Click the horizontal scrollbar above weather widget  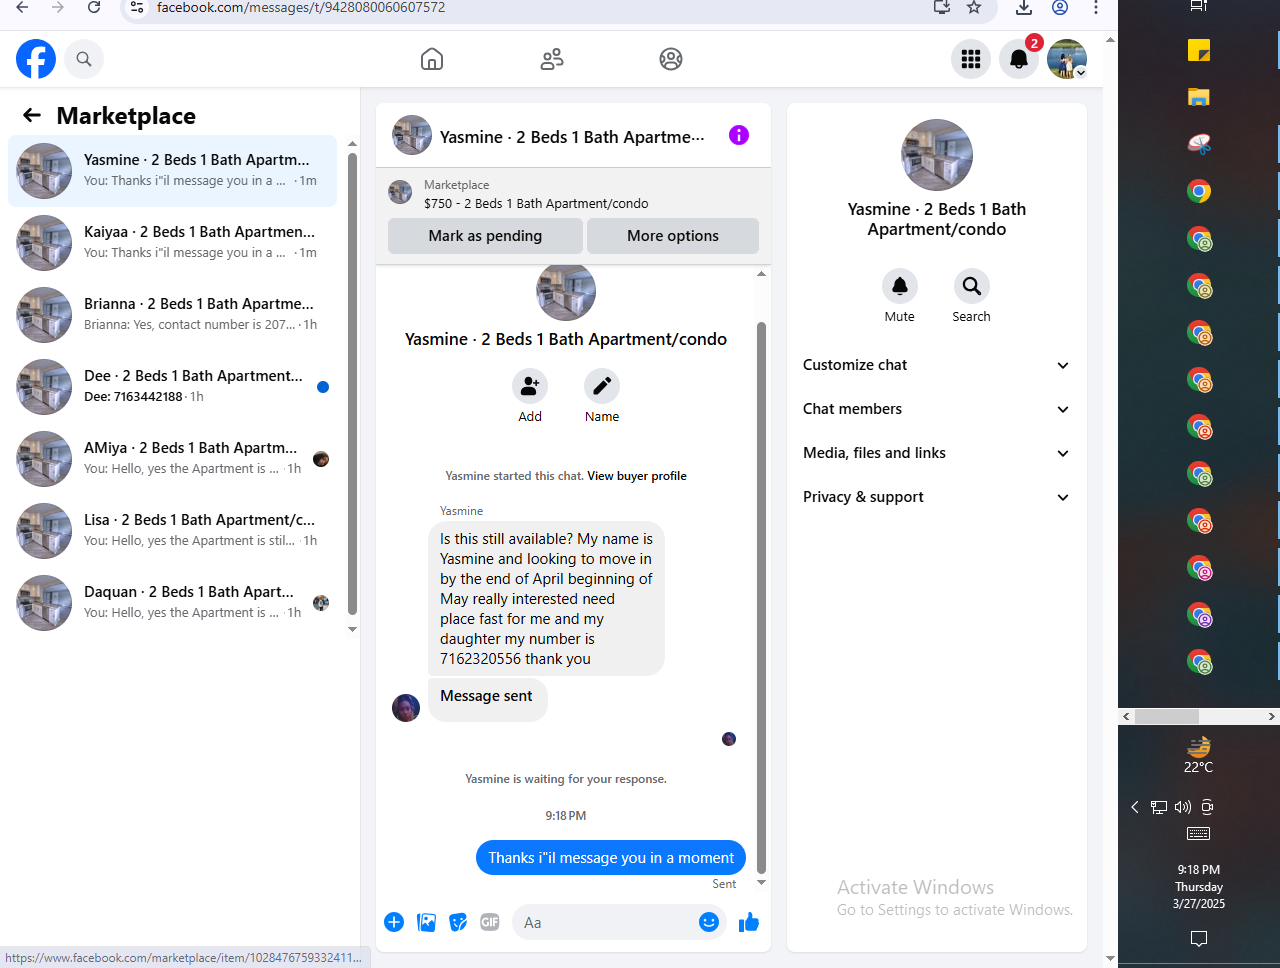1167,716
